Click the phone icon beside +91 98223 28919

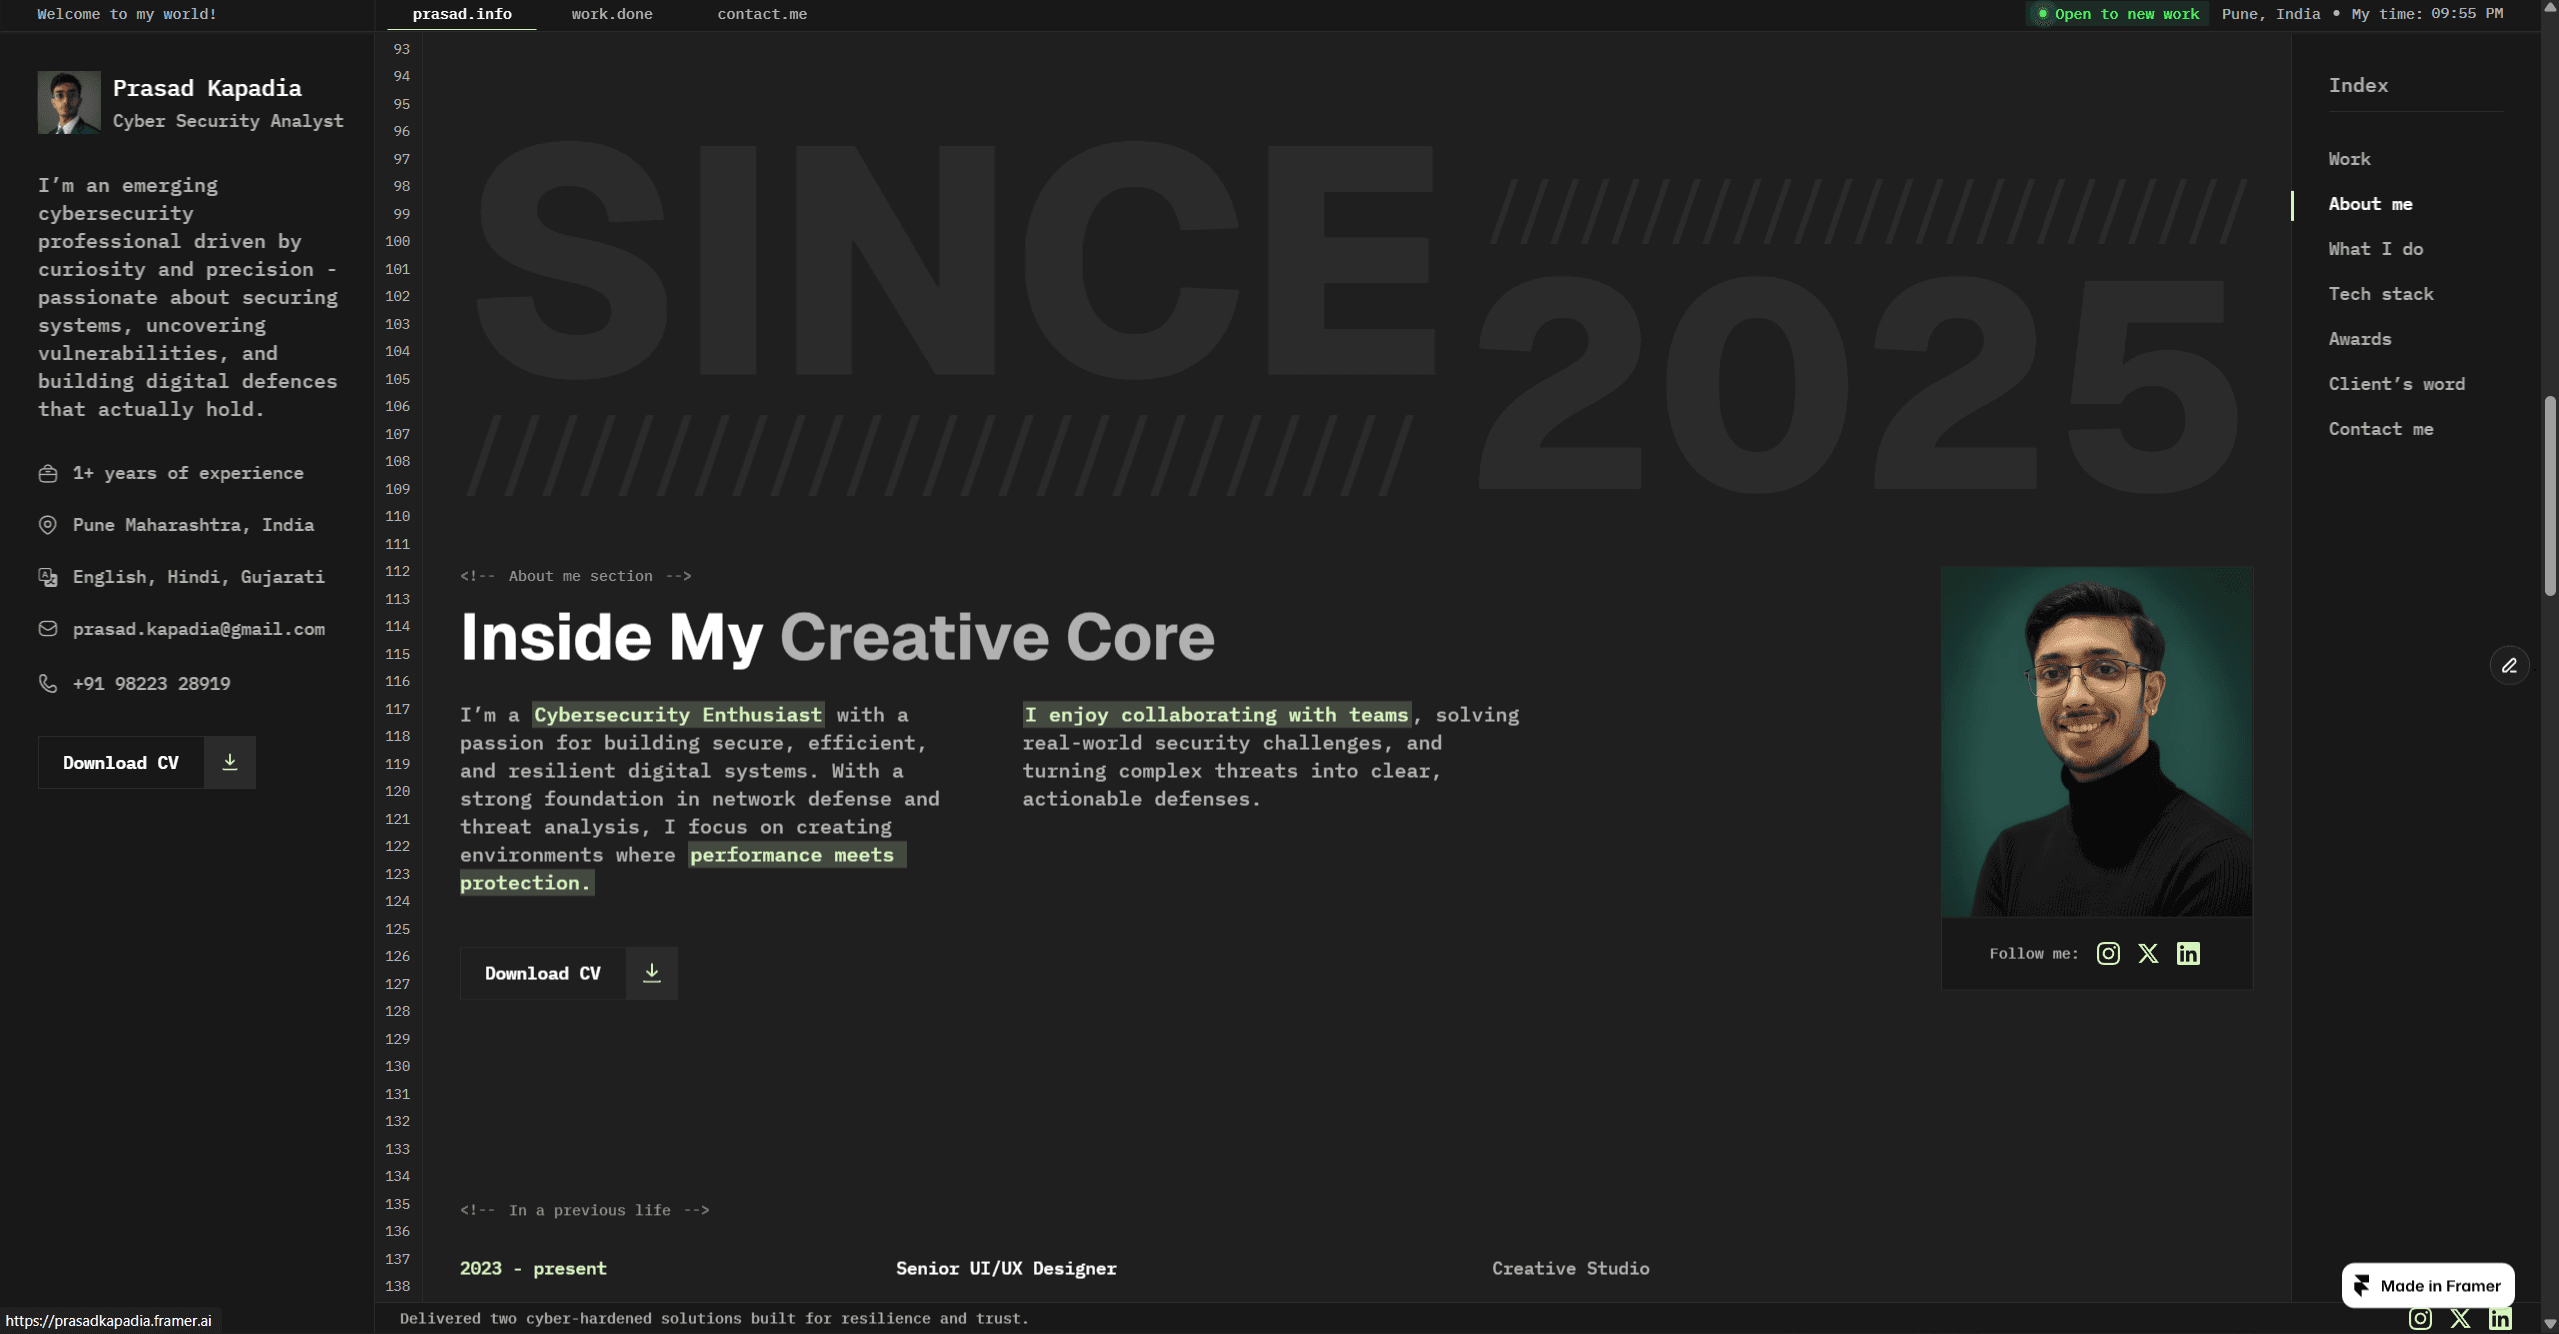(x=47, y=683)
